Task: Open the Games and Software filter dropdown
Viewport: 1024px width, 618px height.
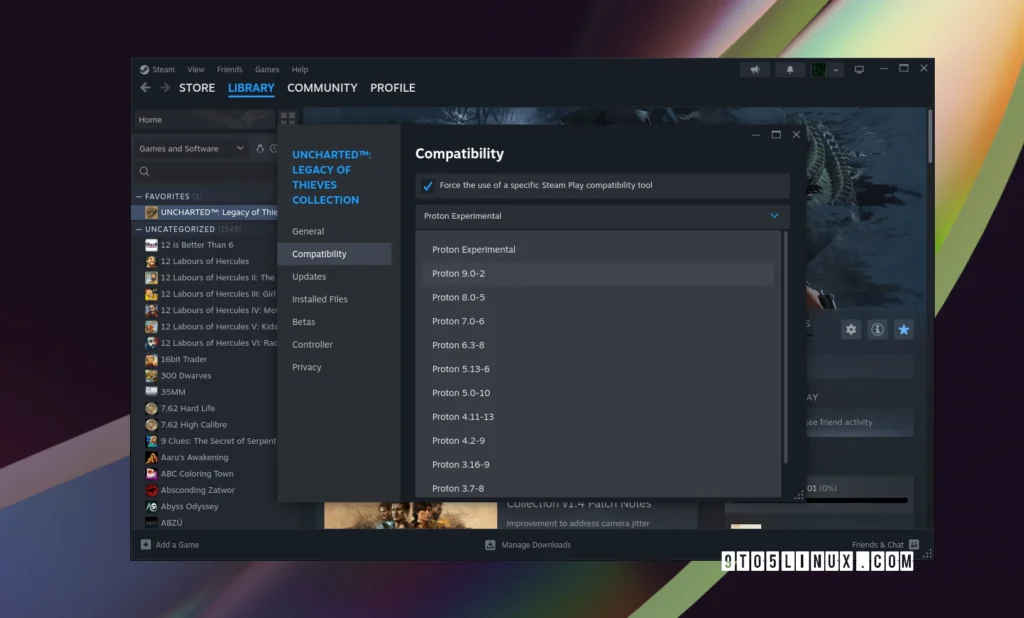Action: click(191, 148)
